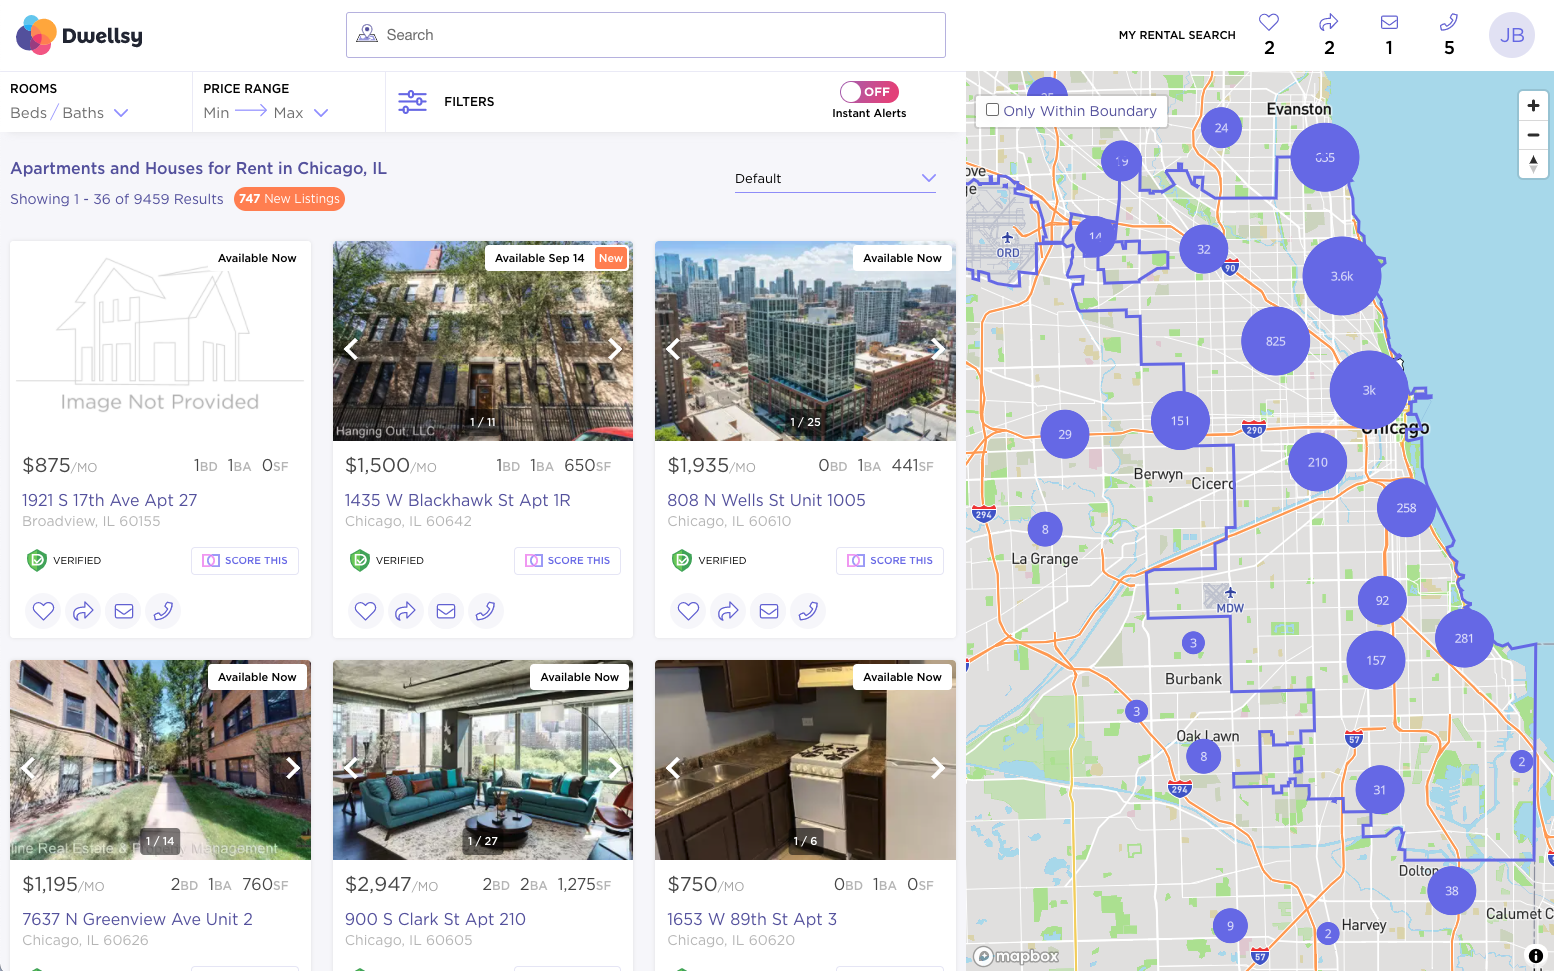Open JB user profile avatar

point(1512,35)
